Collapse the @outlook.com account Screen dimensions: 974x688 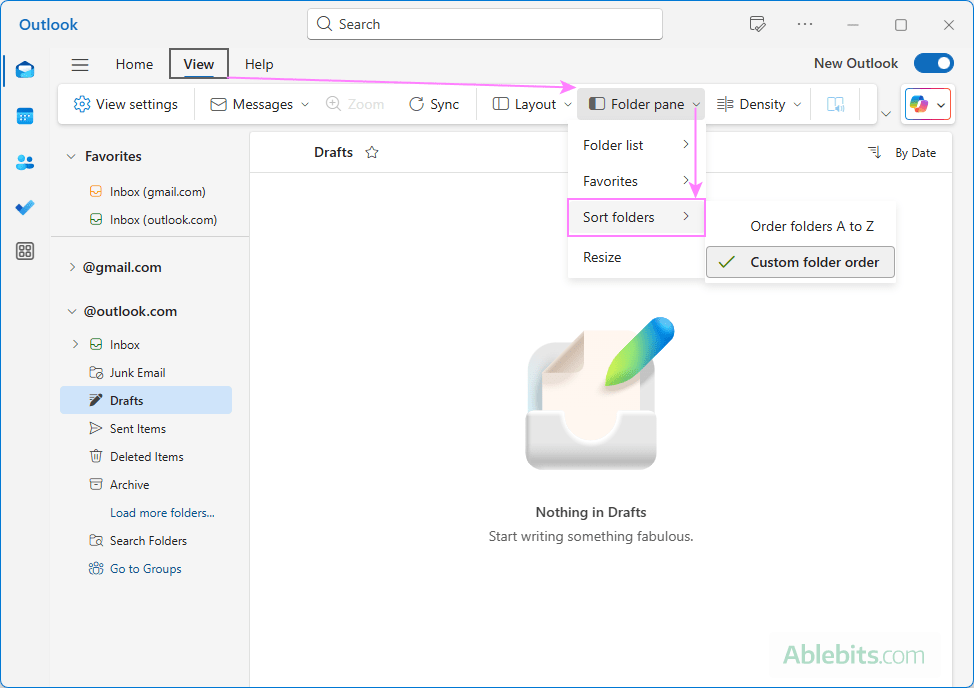pyautogui.click(x=72, y=312)
